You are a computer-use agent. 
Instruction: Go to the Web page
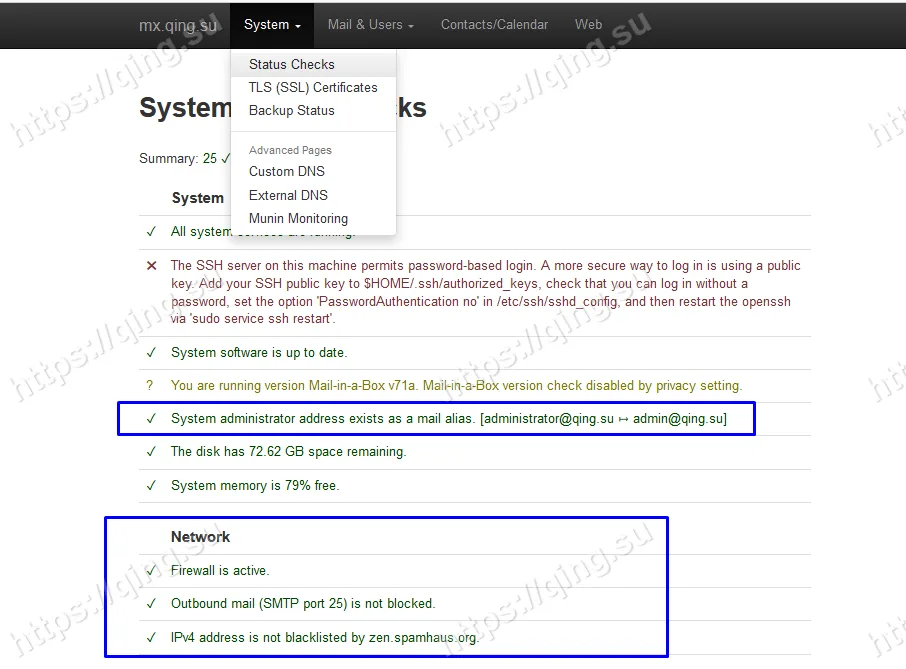coord(588,25)
